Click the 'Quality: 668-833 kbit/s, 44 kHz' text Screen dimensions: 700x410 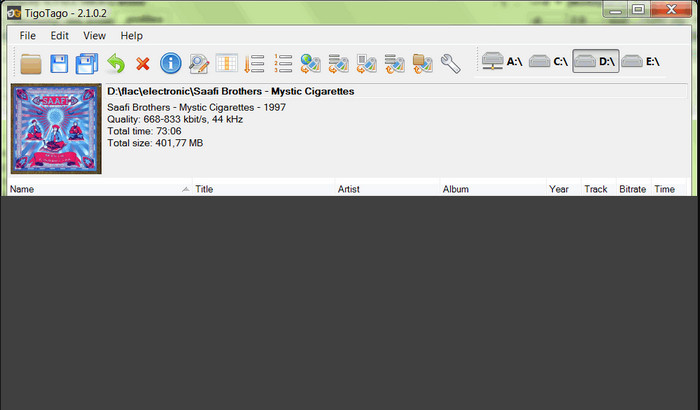click(175, 120)
